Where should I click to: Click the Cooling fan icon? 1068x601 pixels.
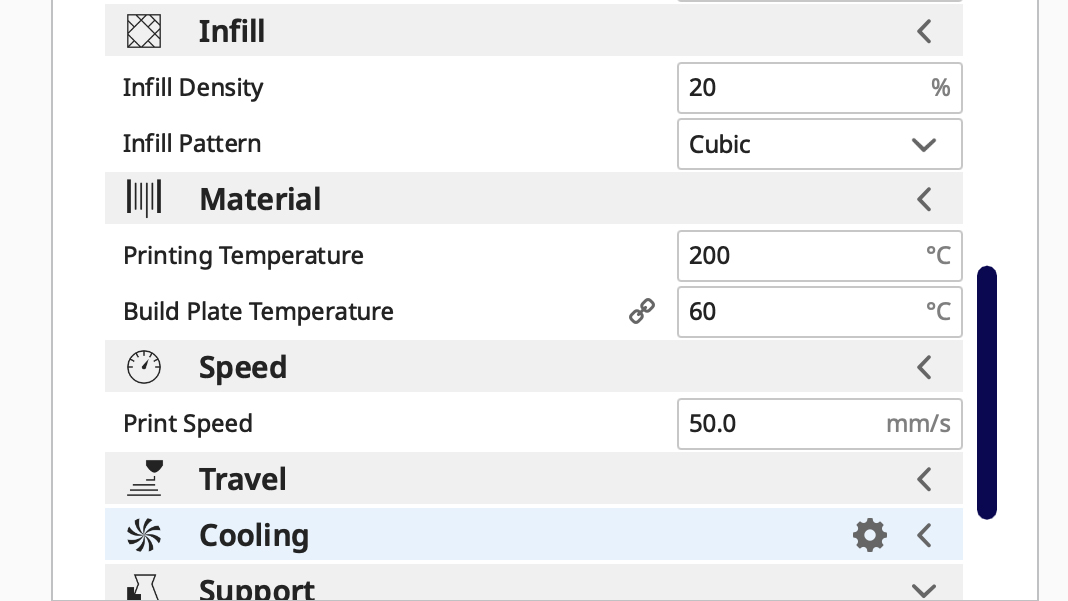pyautogui.click(x=144, y=536)
